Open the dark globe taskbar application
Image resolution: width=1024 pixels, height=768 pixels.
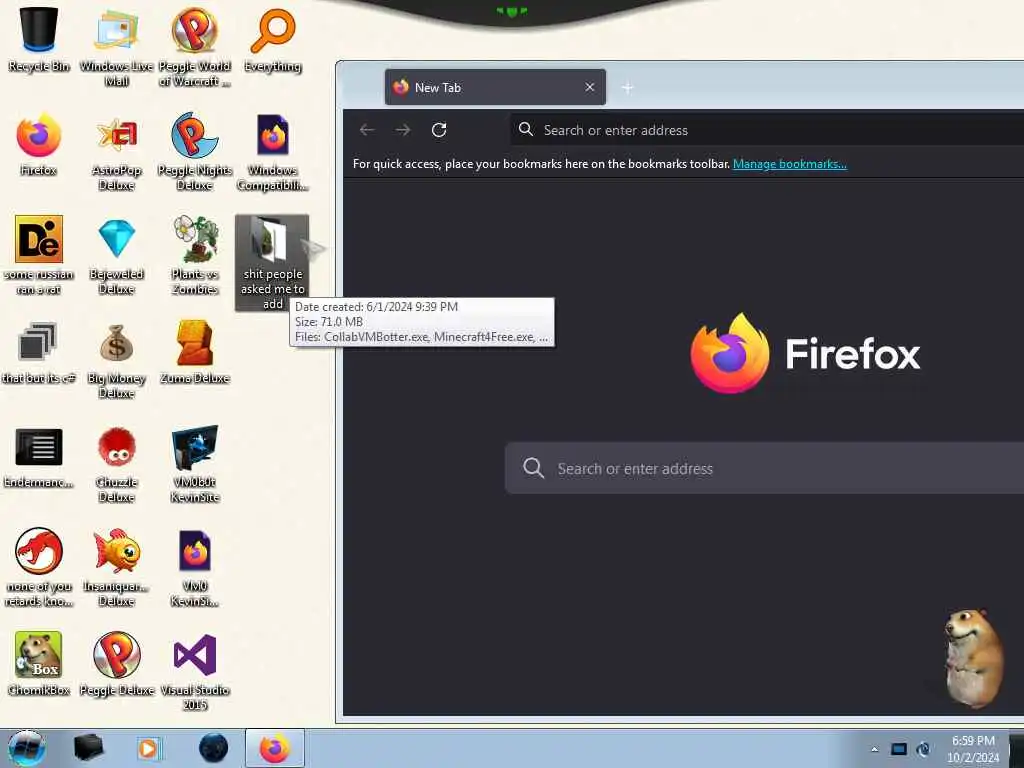[x=213, y=748]
